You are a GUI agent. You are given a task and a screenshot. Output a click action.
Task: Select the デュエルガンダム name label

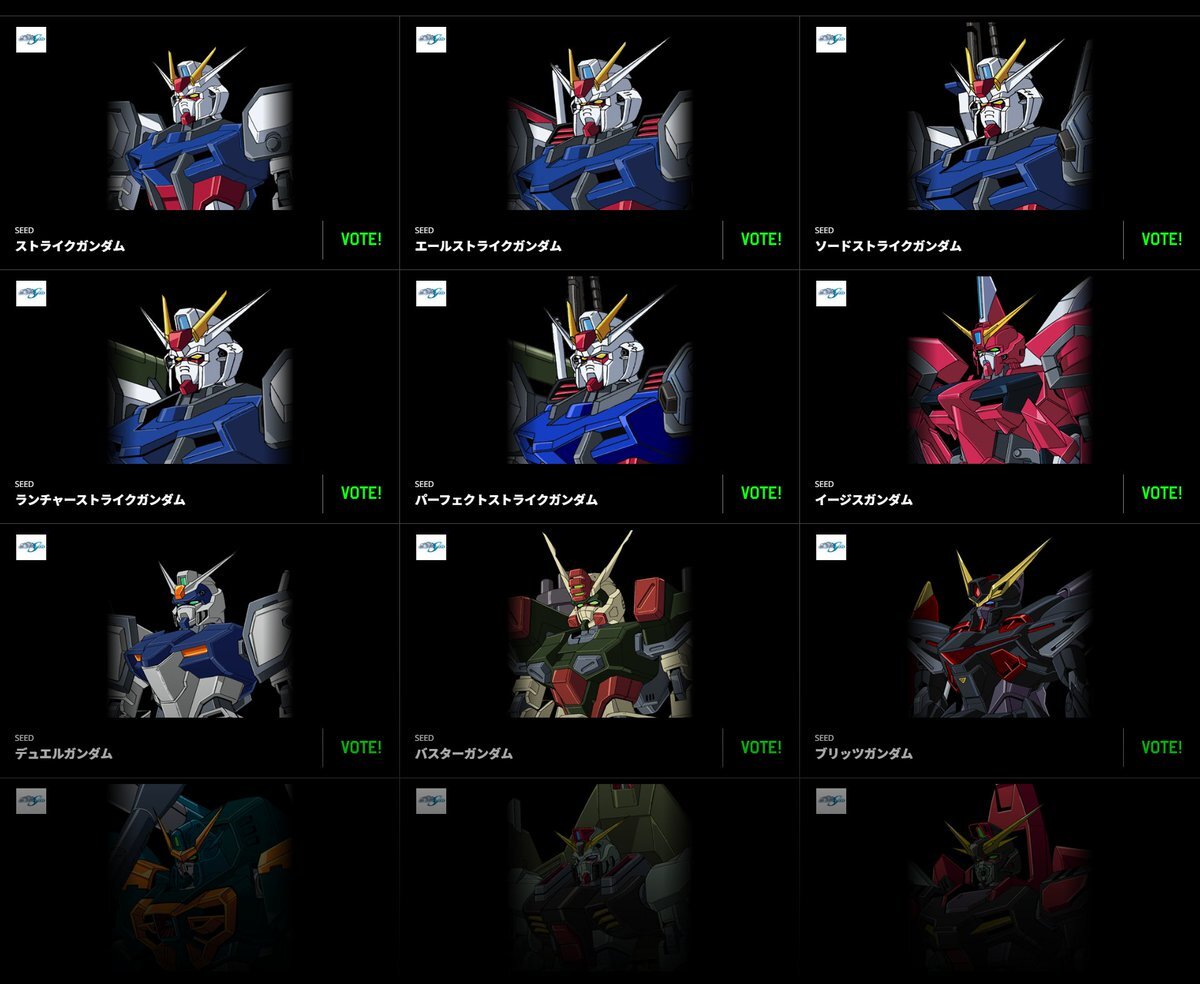[64, 754]
